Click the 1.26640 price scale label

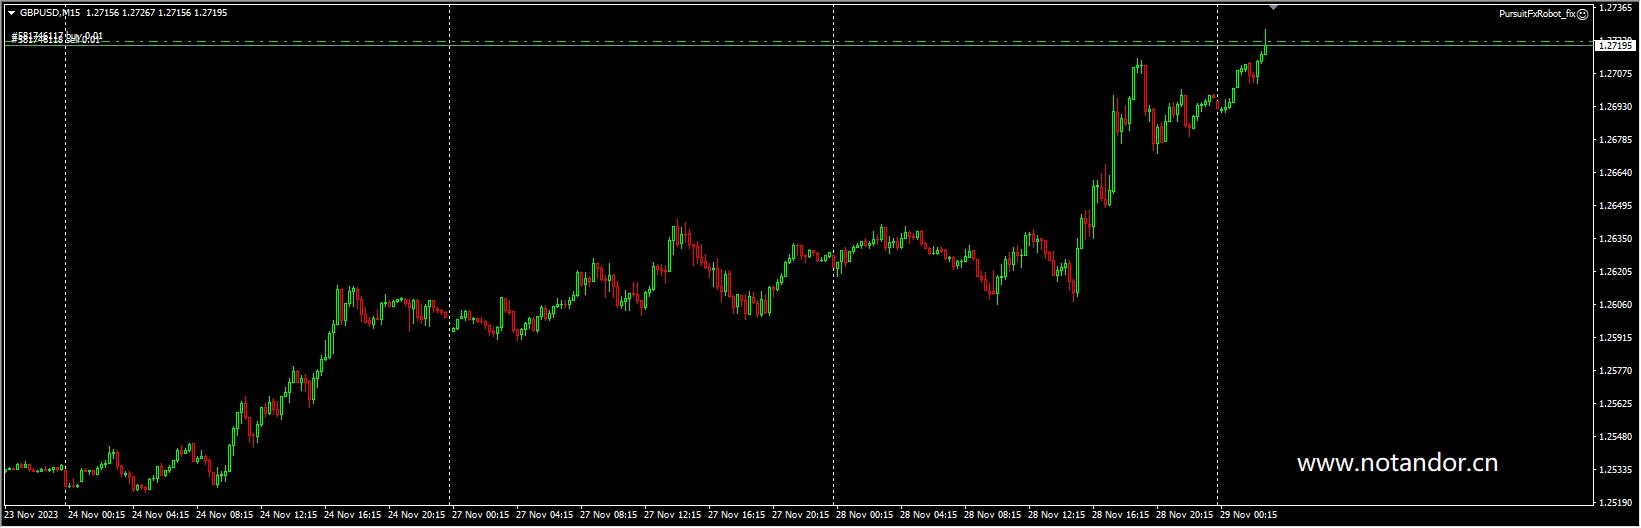click(x=1616, y=173)
